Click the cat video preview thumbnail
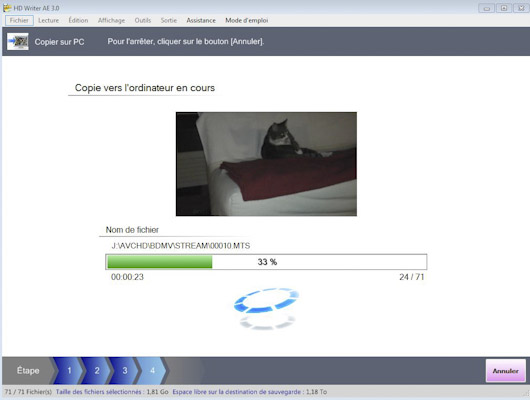 pyautogui.click(x=266, y=164)
